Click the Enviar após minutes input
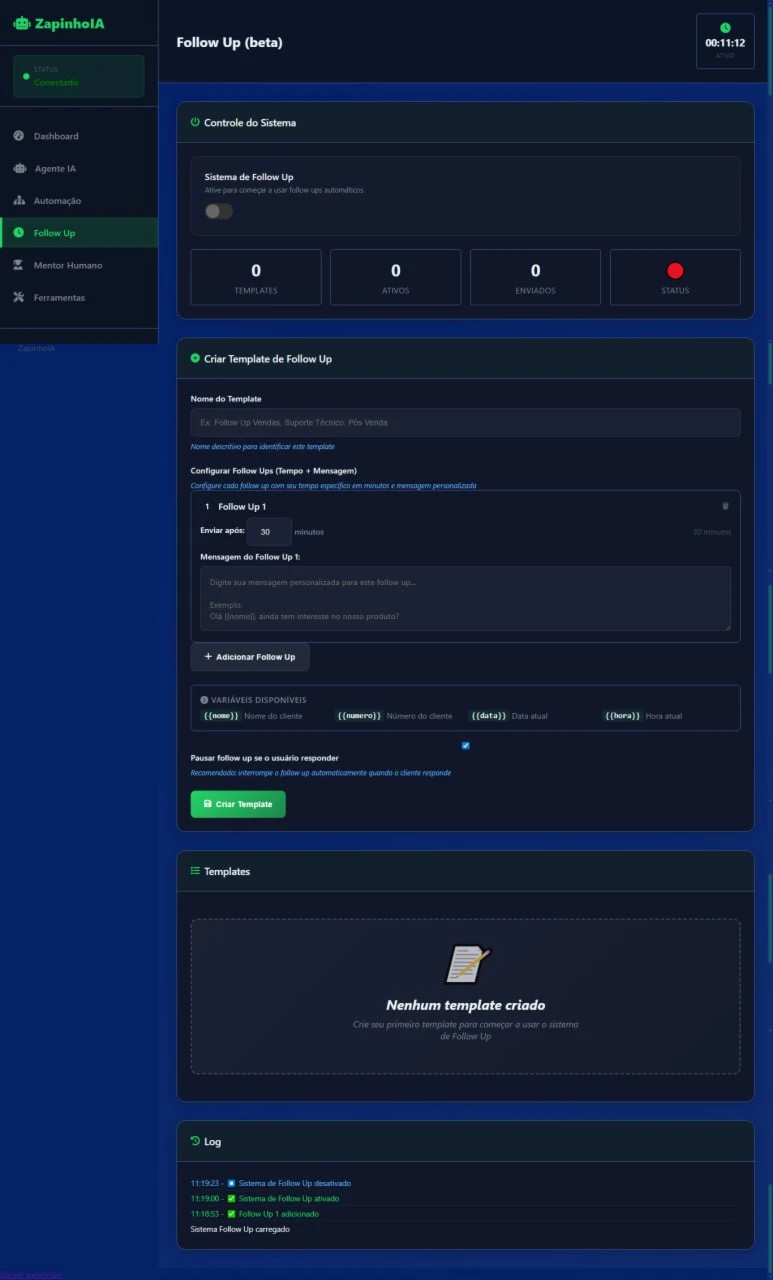The height and width of the screenshot is (1280, 773). click(268, 532)
